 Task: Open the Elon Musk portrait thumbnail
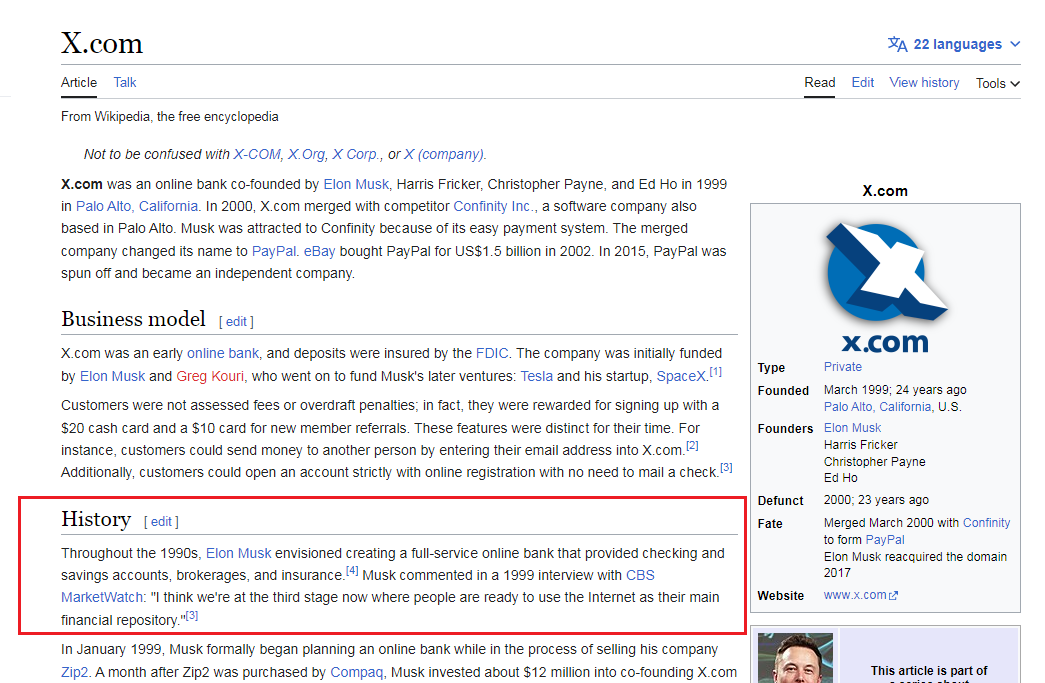pyautogui.click(x=795, y=658)
